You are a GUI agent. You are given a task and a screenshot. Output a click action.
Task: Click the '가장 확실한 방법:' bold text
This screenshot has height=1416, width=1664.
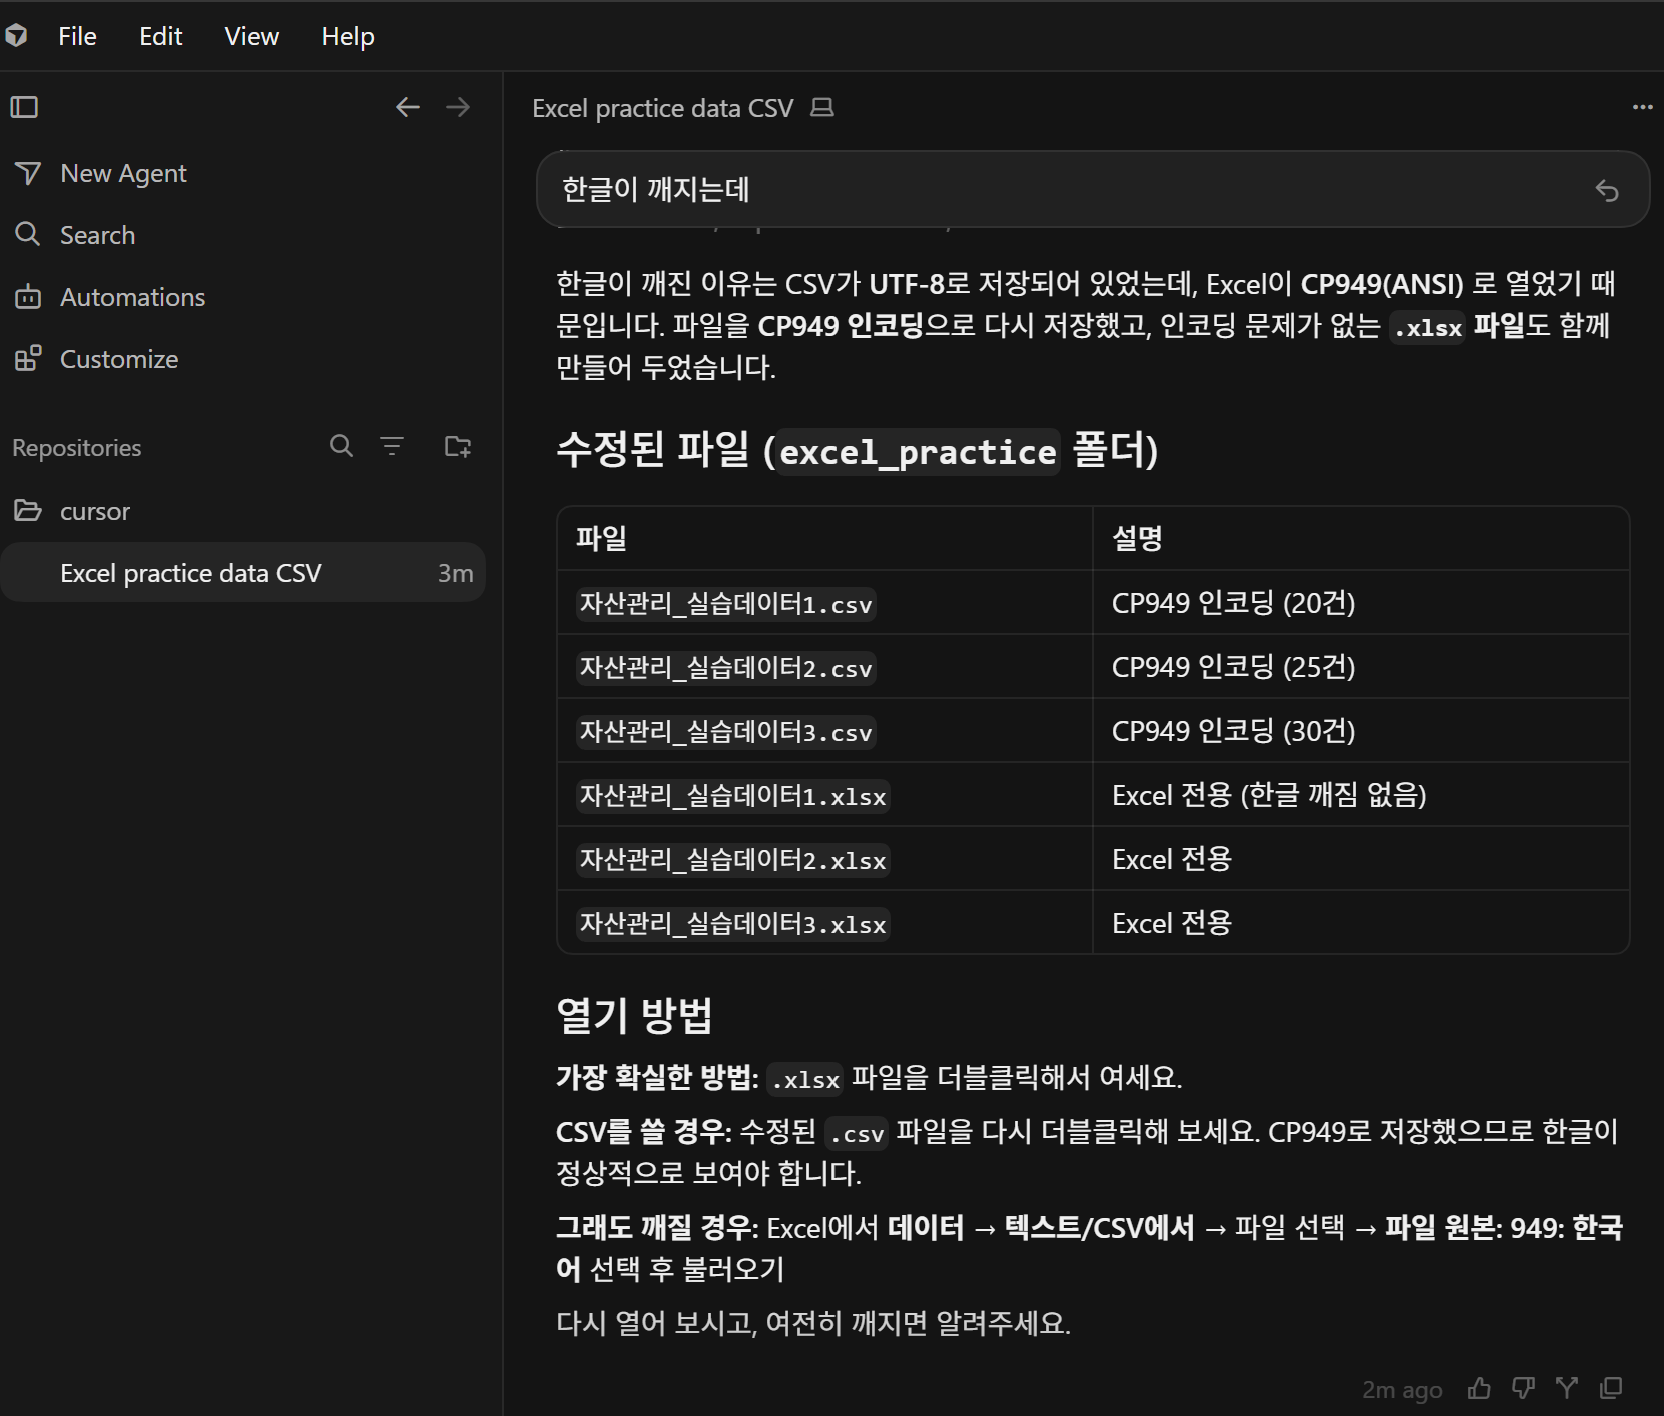pyautogui.click(x=657, y=1078)
